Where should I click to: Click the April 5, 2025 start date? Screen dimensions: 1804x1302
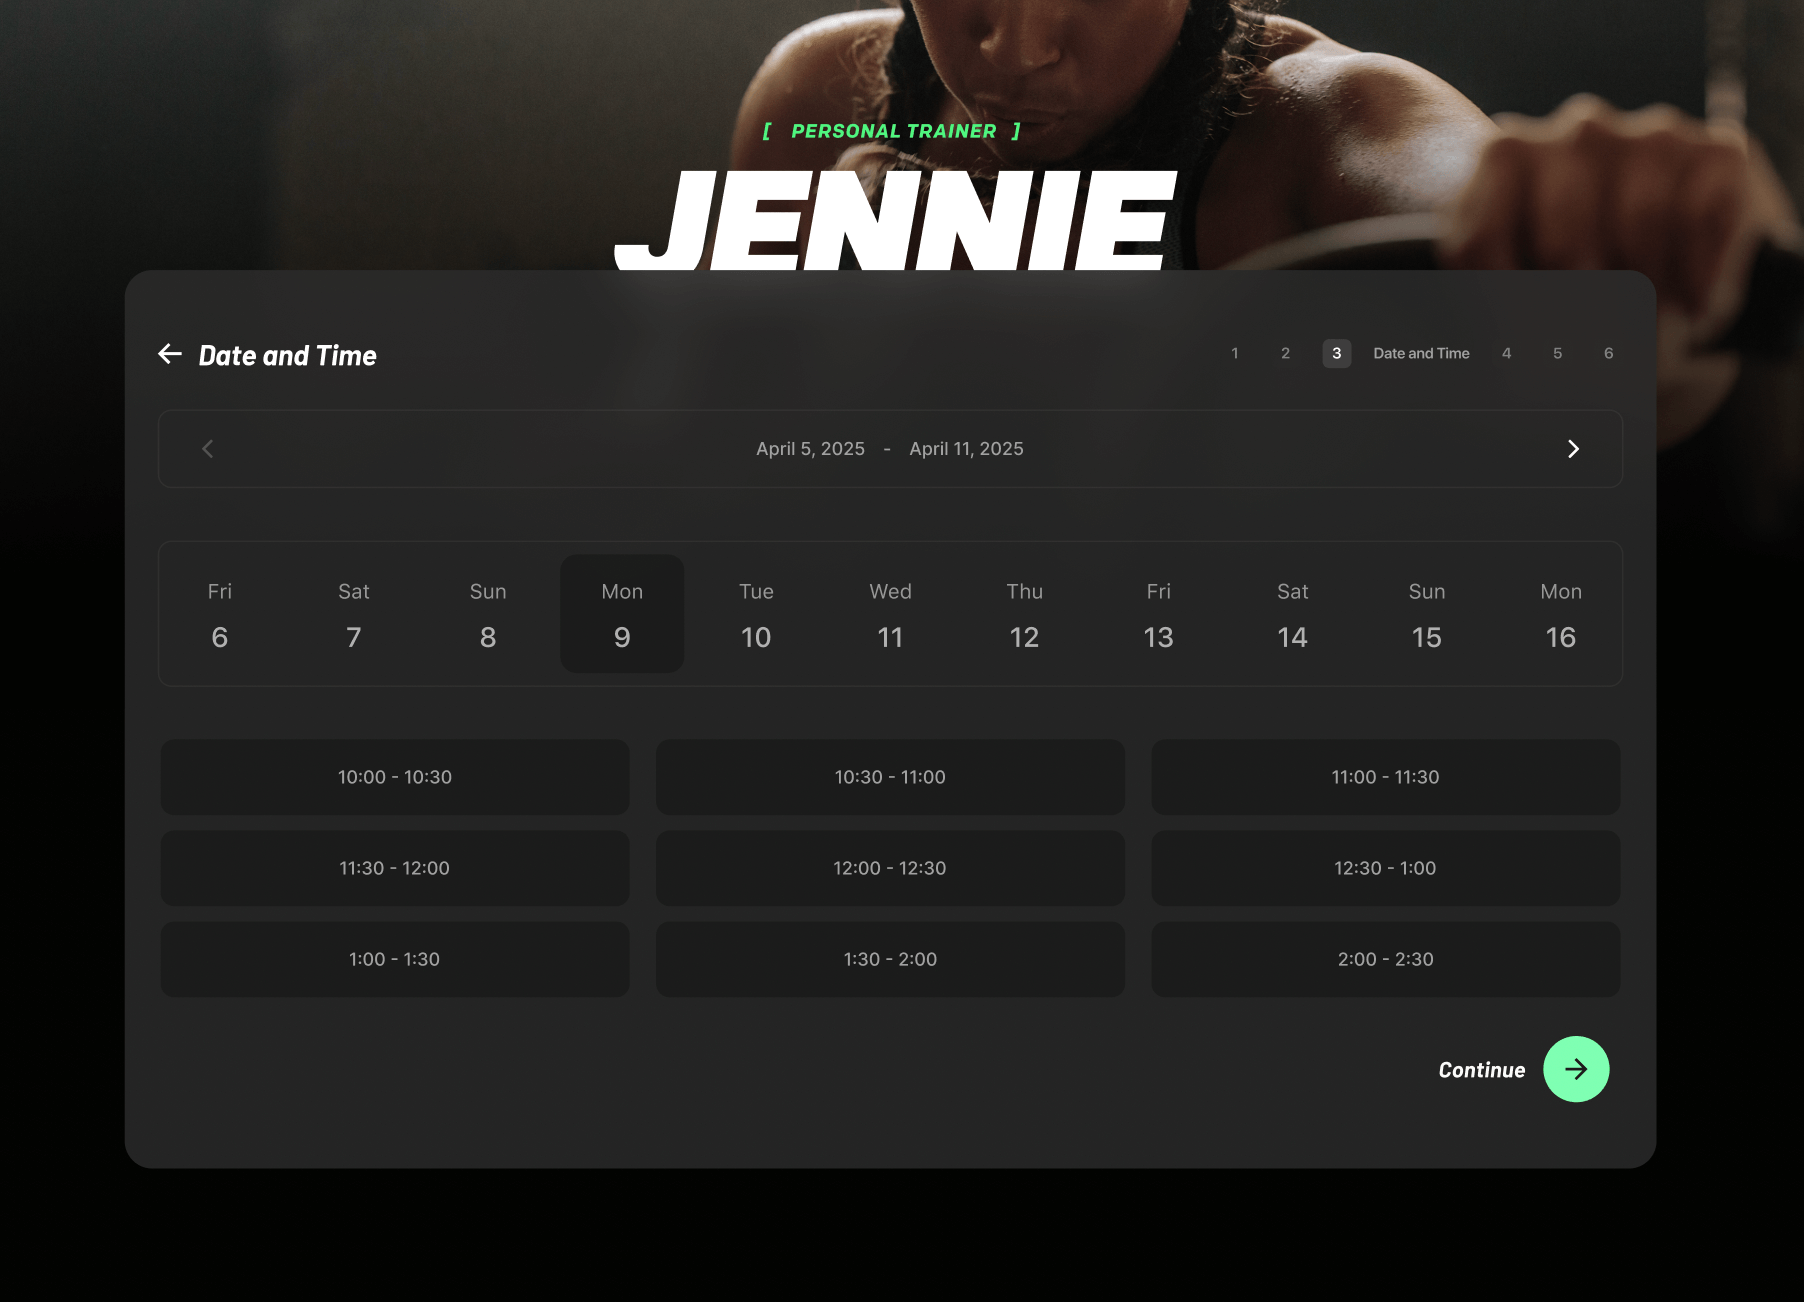810,449
